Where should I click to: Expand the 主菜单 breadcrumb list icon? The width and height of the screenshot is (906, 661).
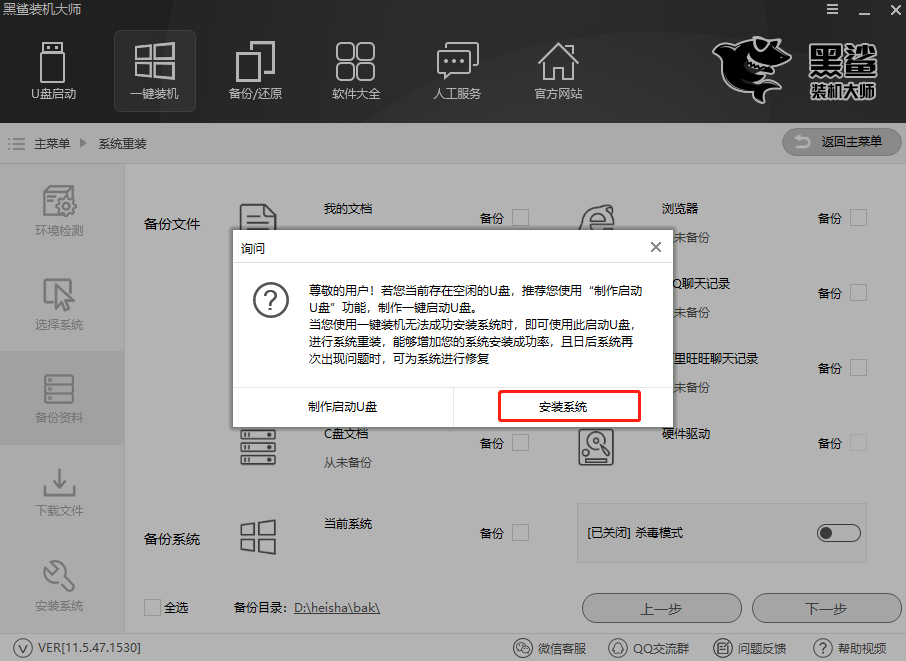click(x=17, y=142)
